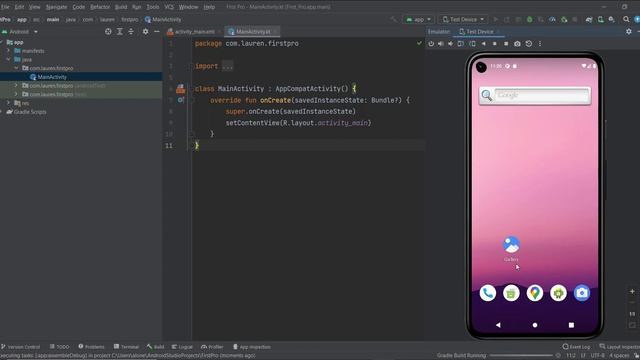Expand the com.lauren.firstpro test package

tap(16, 94)
